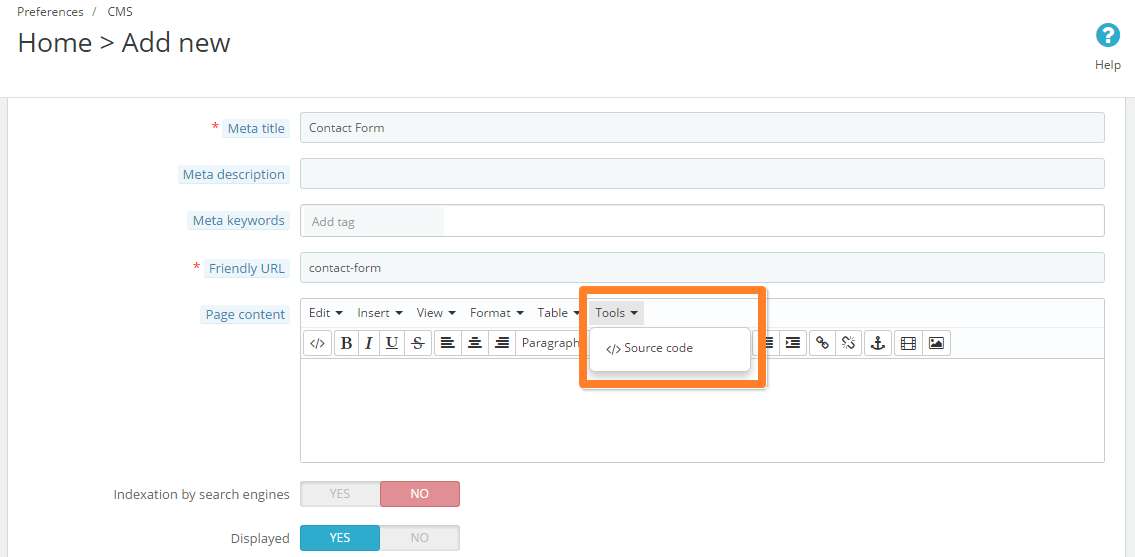Apply italic formatting
1135x557 pixels.
point(368,343)
